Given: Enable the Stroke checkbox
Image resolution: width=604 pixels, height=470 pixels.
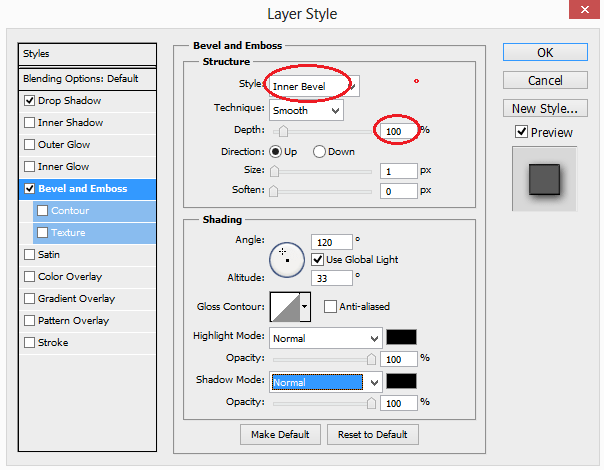Looking at the screenshot, I should coord(29,342).
